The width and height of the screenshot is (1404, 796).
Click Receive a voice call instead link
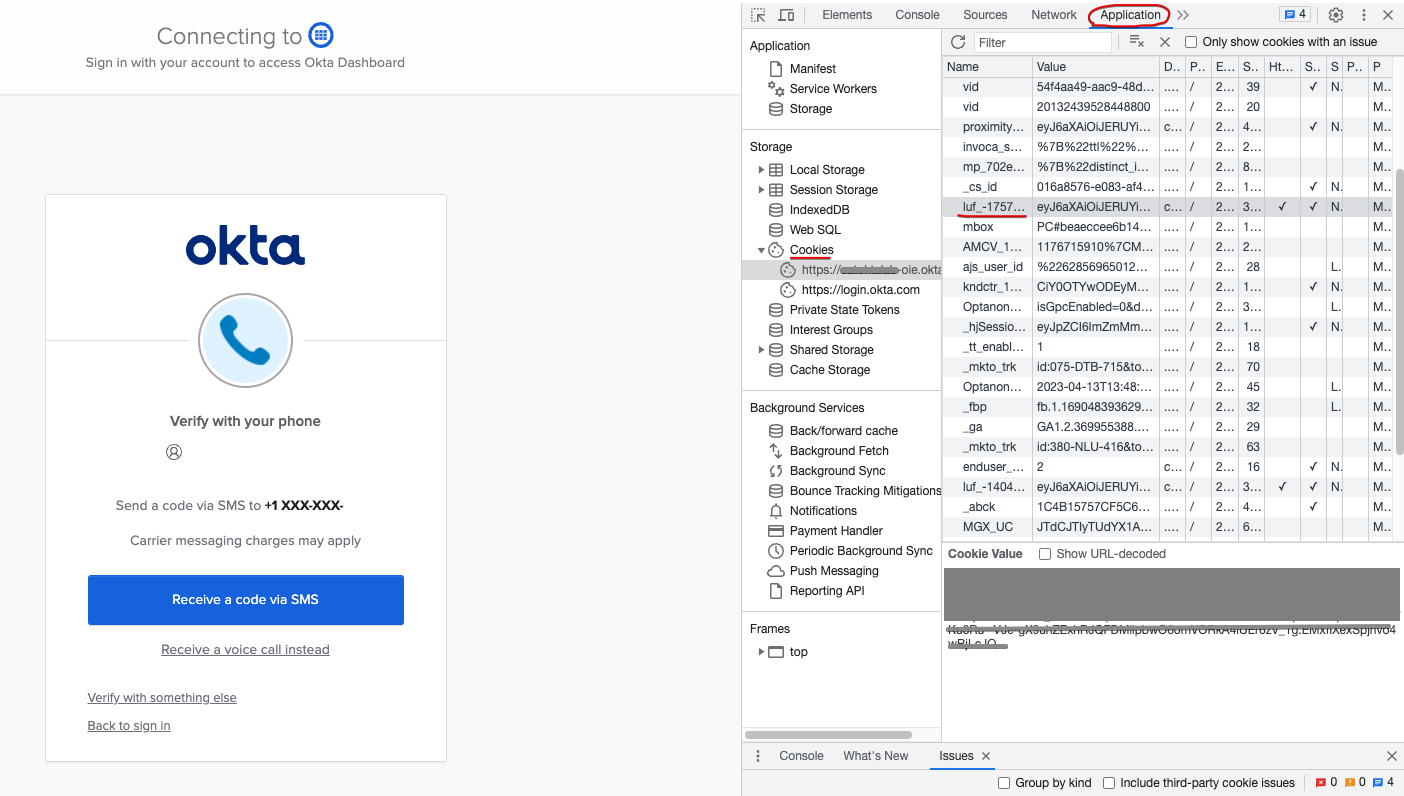[x=245, y=650]
